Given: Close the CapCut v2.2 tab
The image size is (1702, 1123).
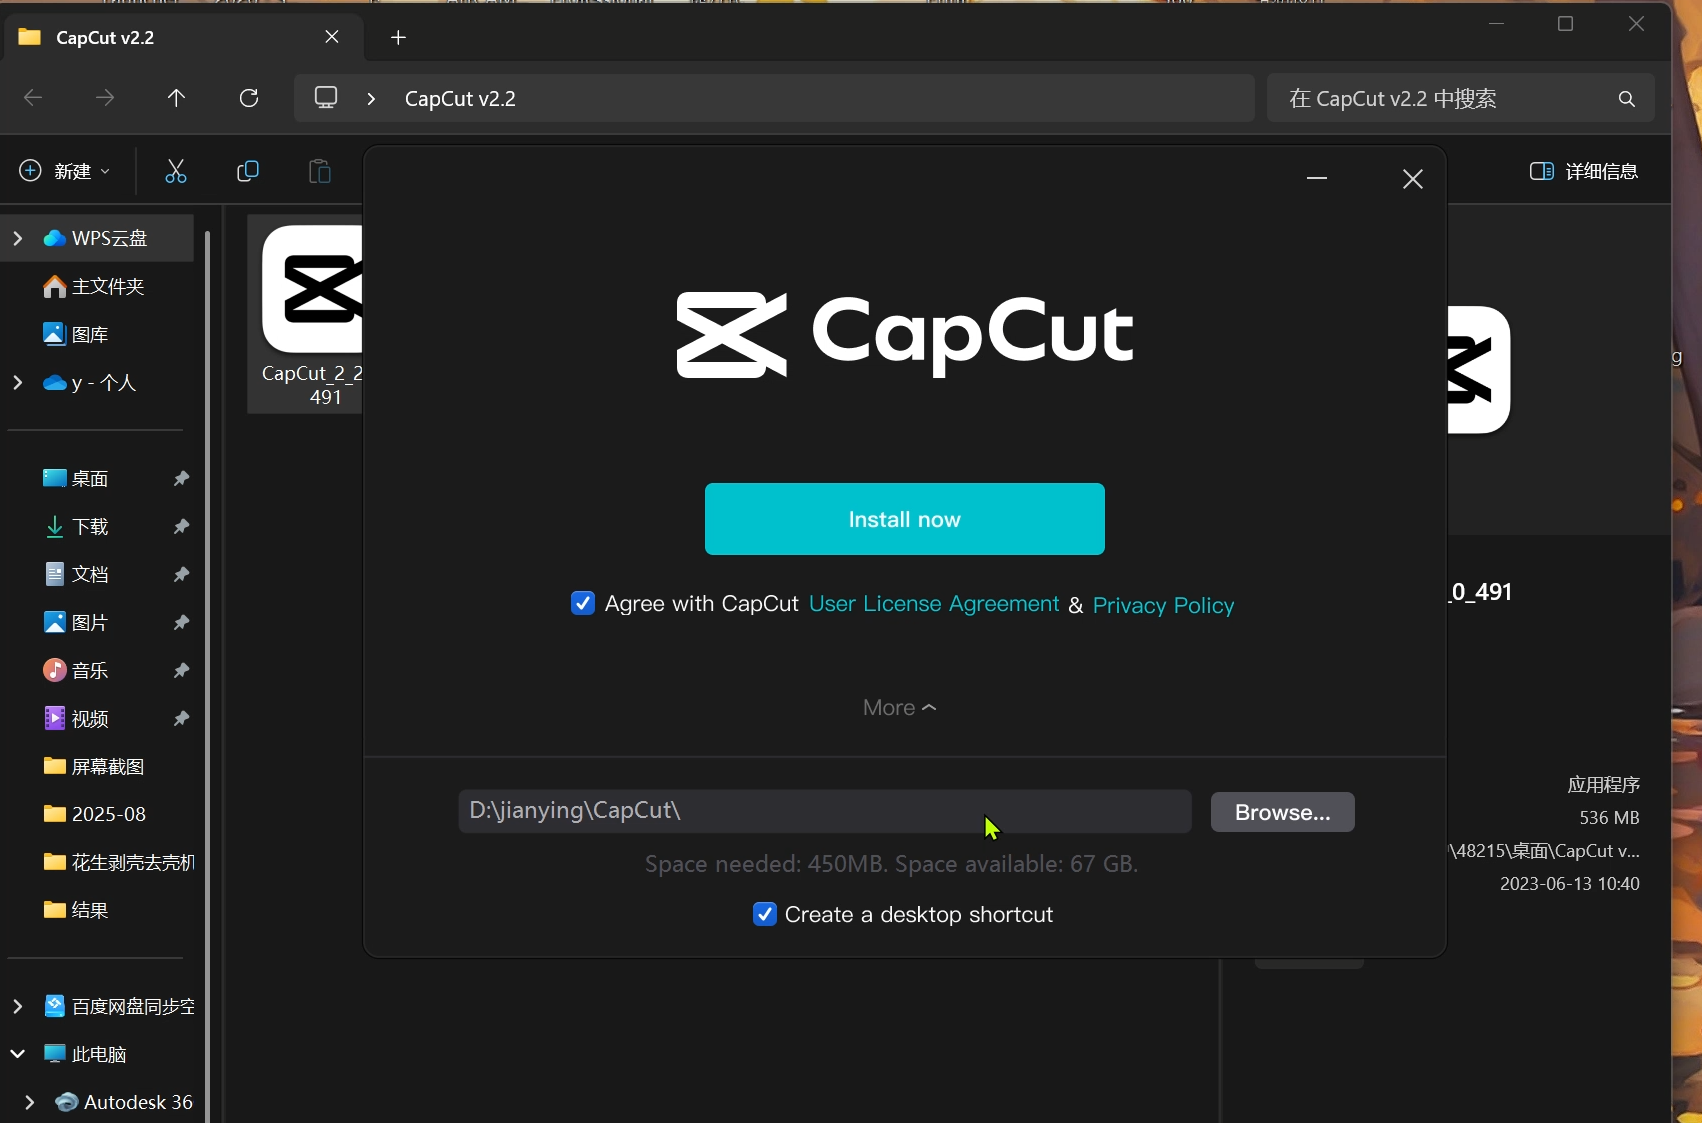Looking at the screenshot, I should pos(332,37).
